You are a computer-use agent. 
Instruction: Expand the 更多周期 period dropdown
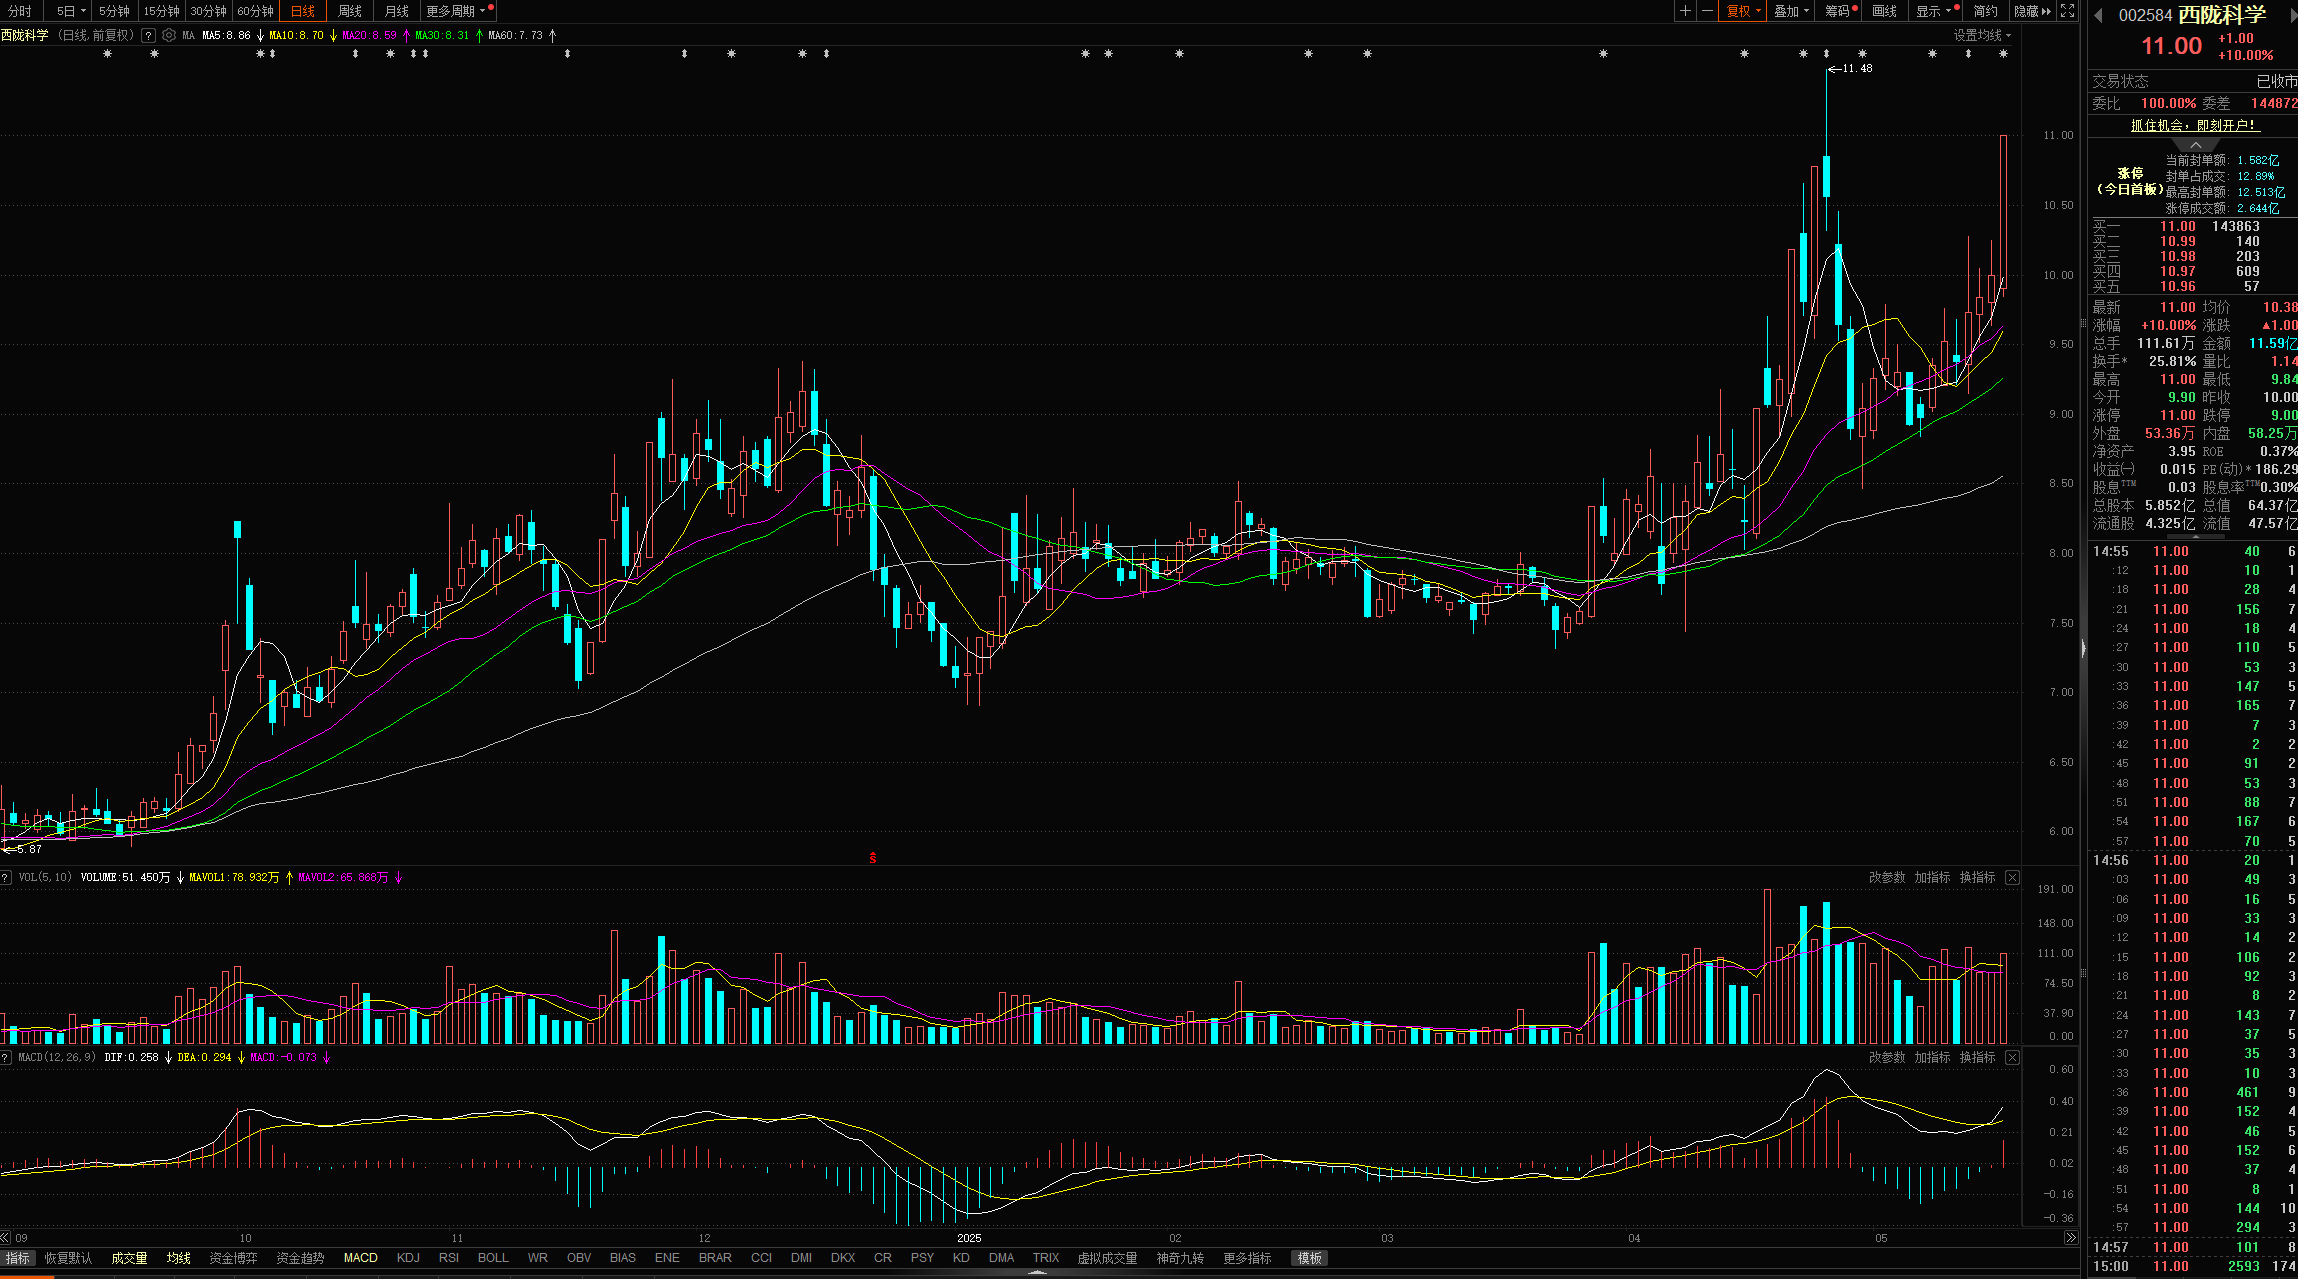point(456,11)
